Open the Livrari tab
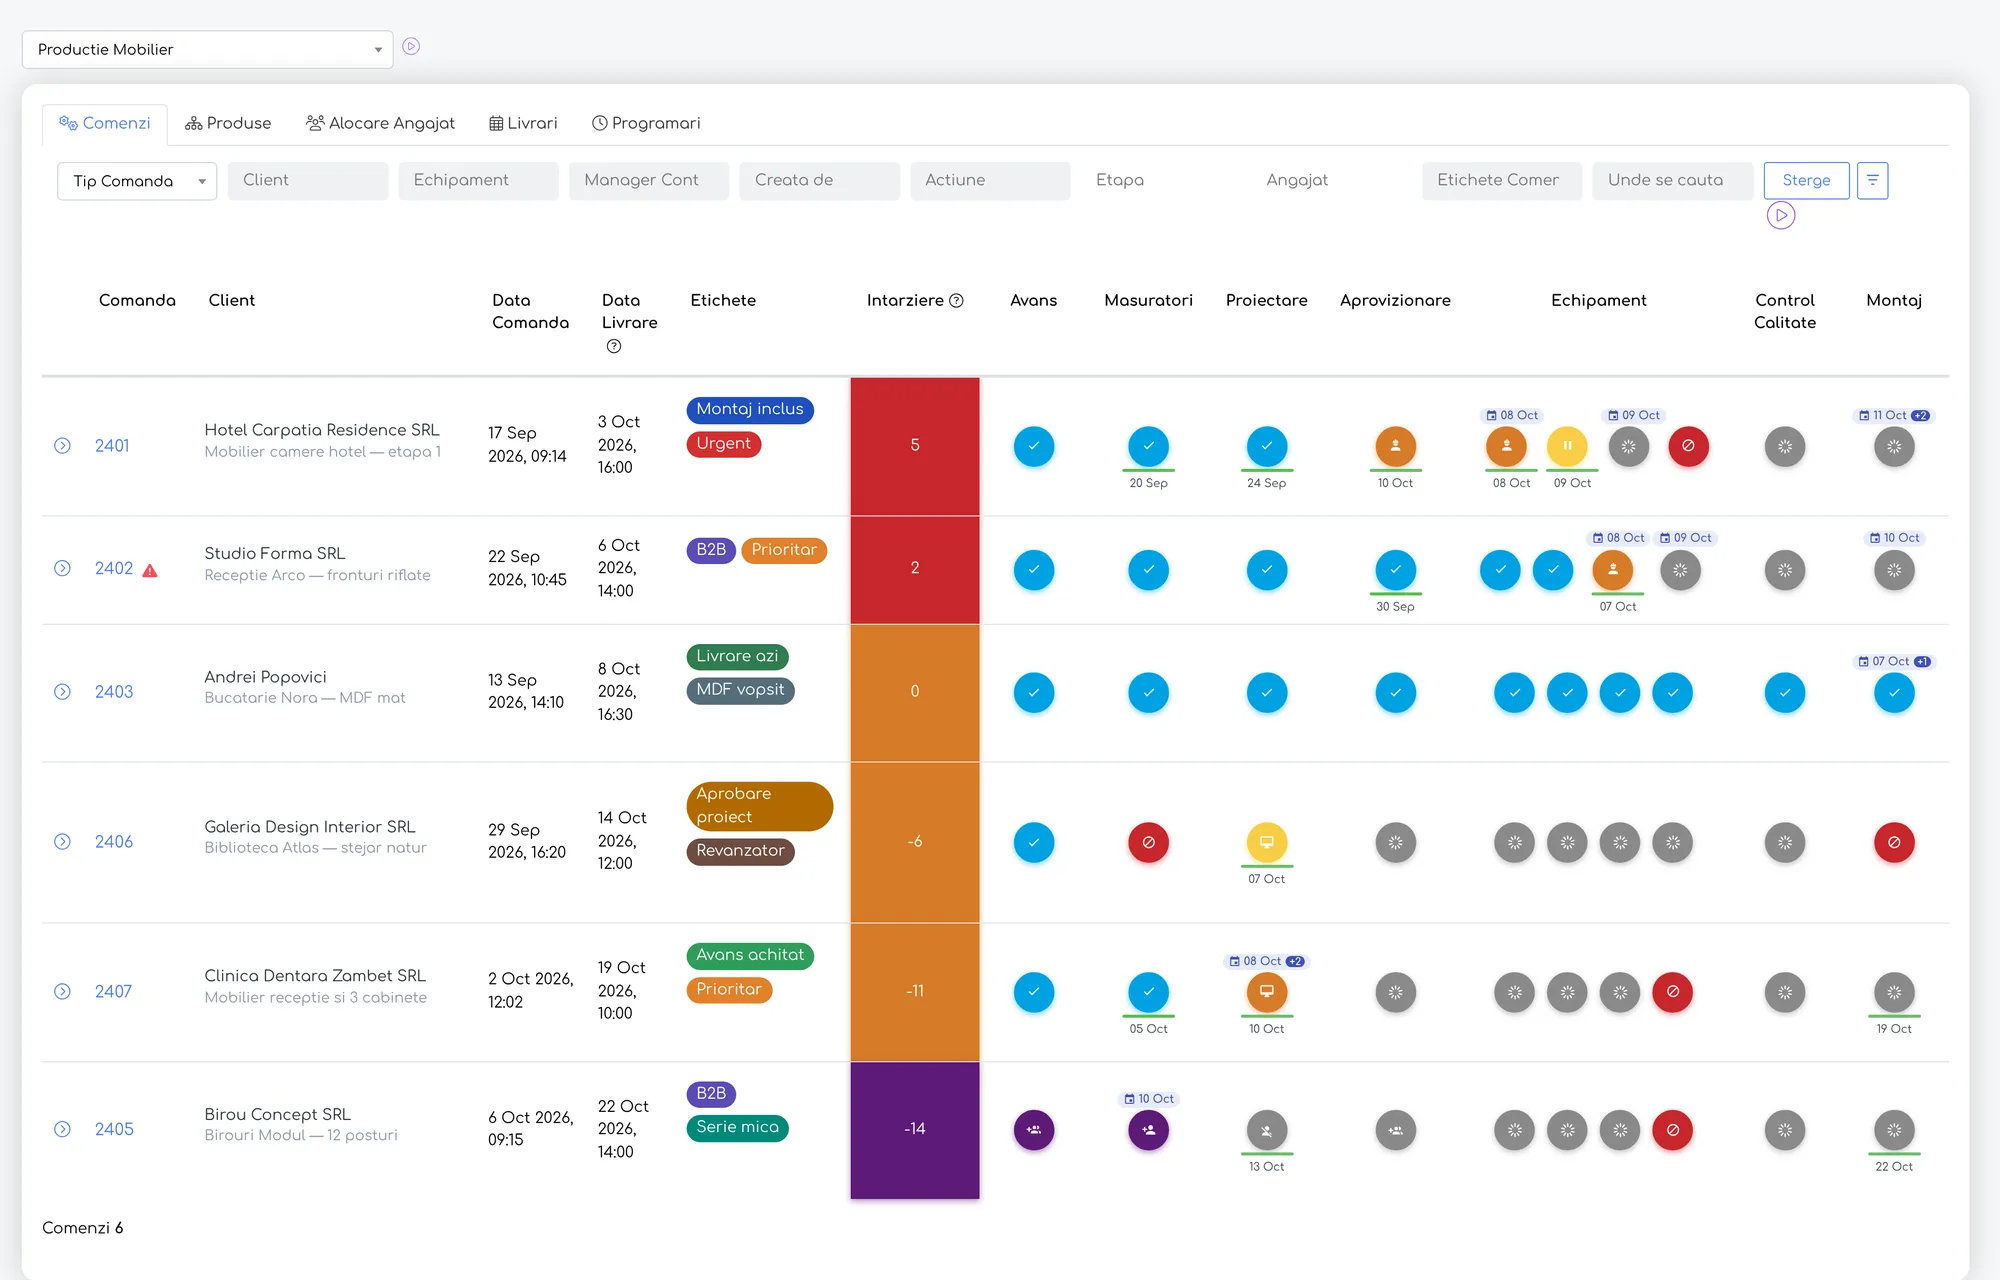The width and height of the screenshot is (2000, 1280). [x=523, y=123]
